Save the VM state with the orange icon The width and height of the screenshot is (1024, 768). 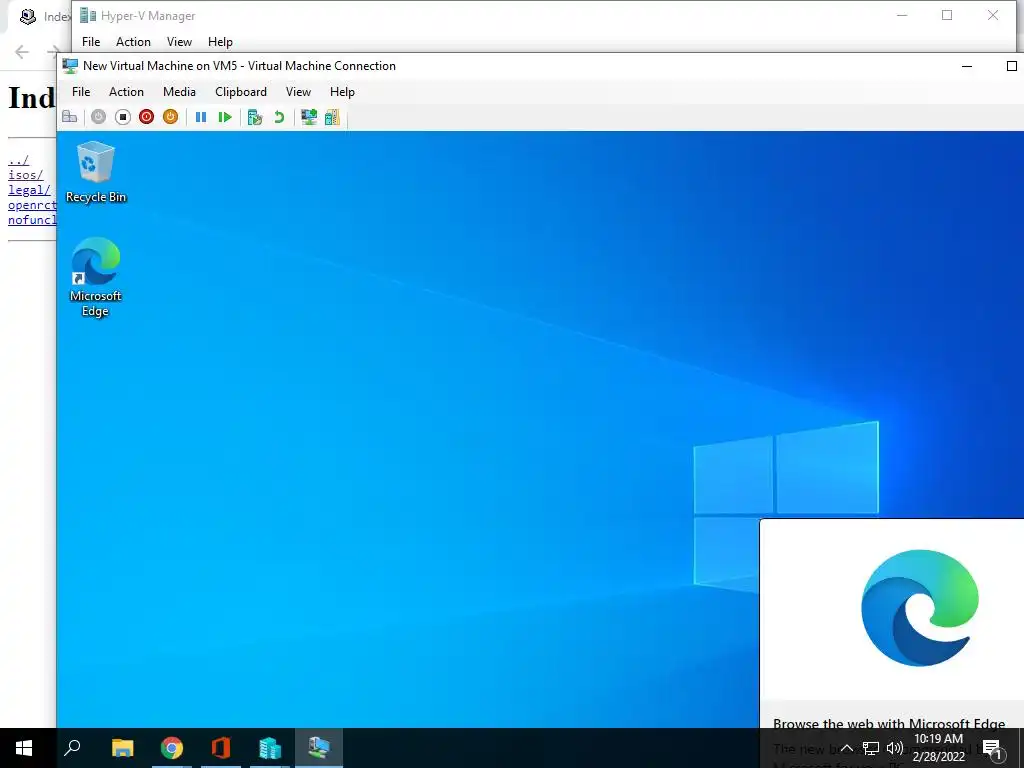point(170,117)
